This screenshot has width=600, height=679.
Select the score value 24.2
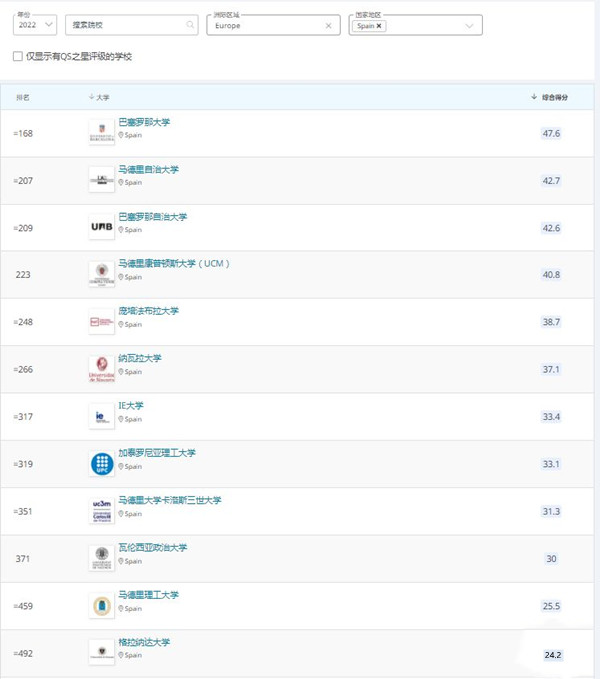[x=553, y=655]
